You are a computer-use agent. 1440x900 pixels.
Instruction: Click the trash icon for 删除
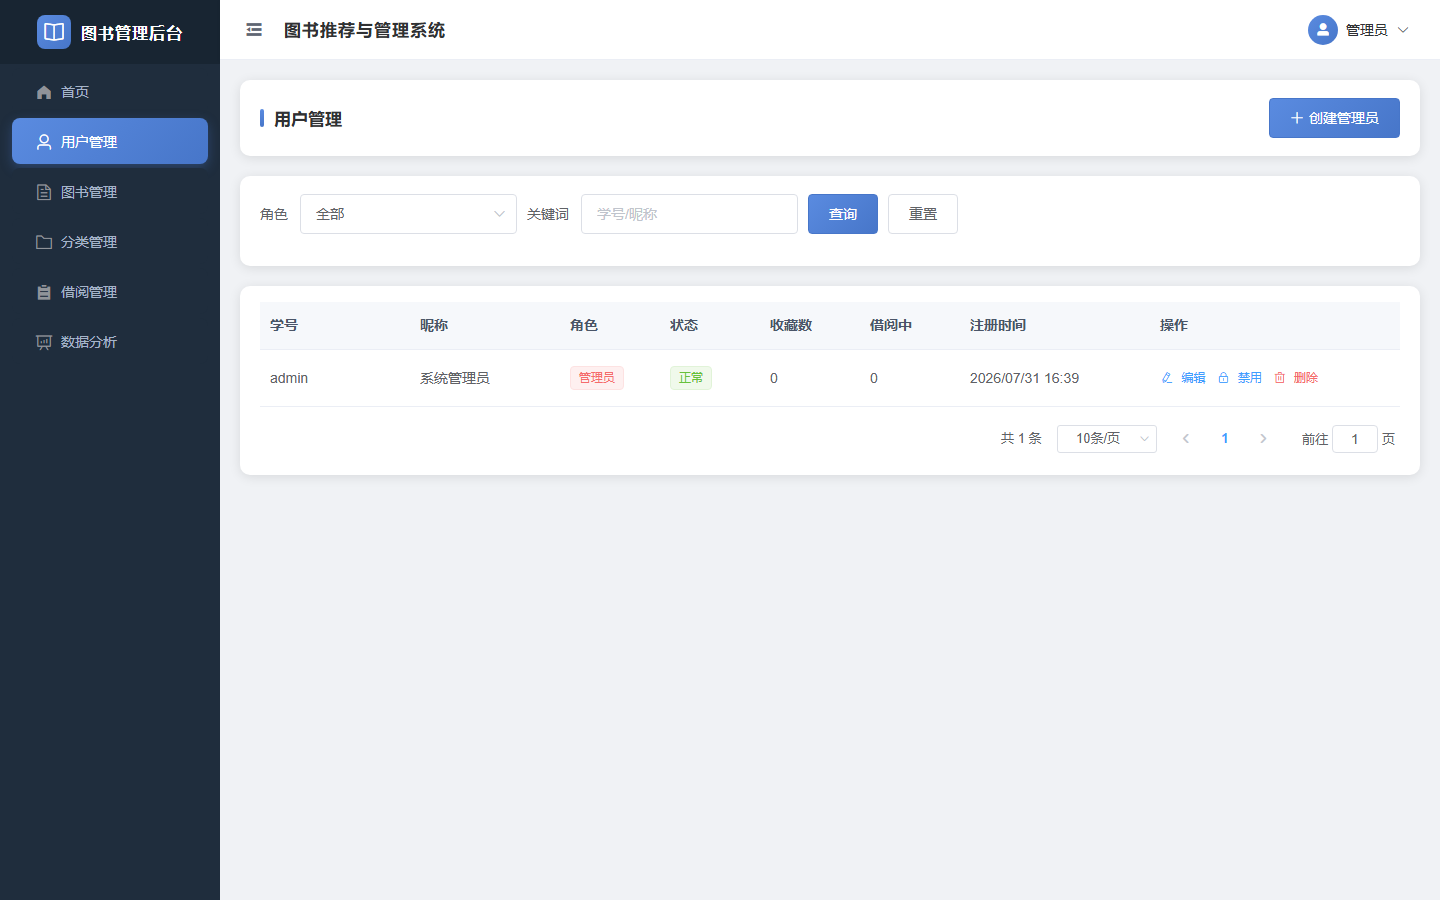pos(1280,378)
